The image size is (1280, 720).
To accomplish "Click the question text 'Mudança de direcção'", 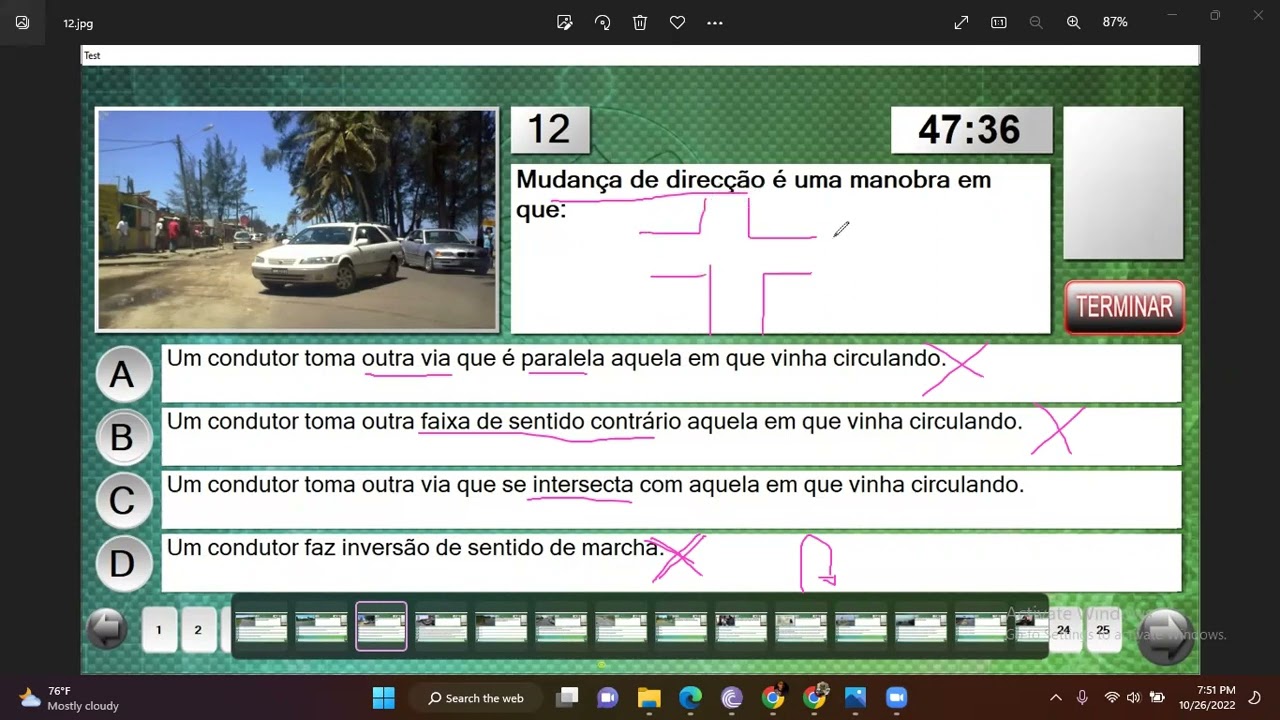I will click(640, 180).
